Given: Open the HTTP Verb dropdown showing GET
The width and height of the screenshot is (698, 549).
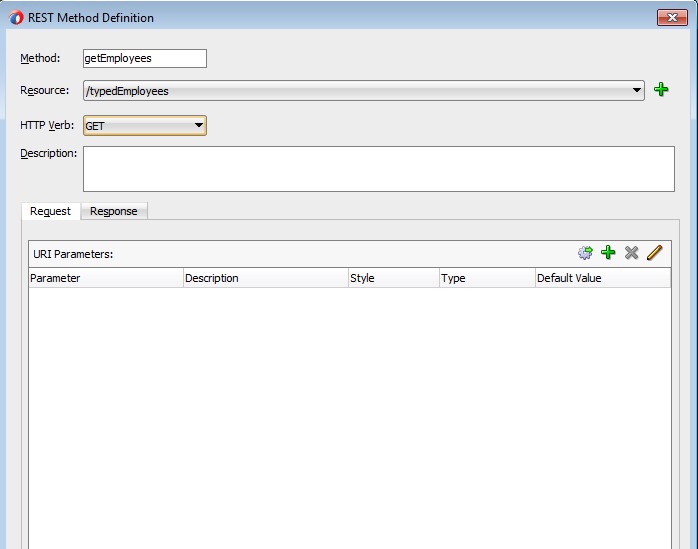Looking at the screenshot, I should pyautogui.click(x=199, y=125).
